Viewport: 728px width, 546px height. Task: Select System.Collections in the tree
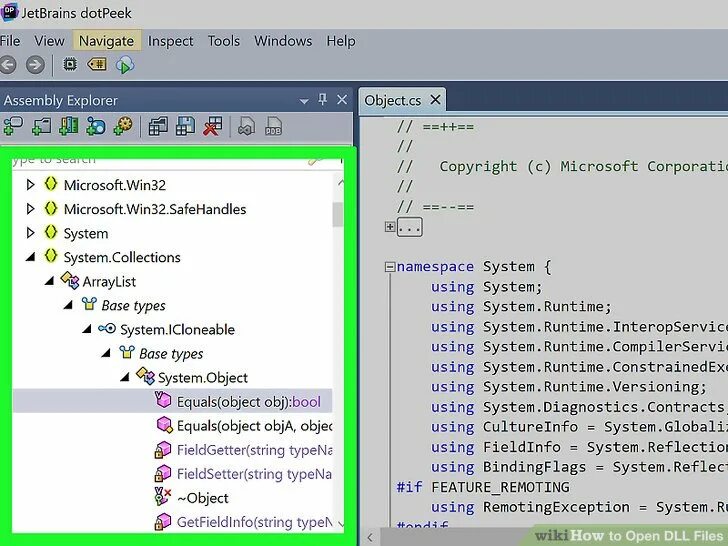(x=122, y=257)
